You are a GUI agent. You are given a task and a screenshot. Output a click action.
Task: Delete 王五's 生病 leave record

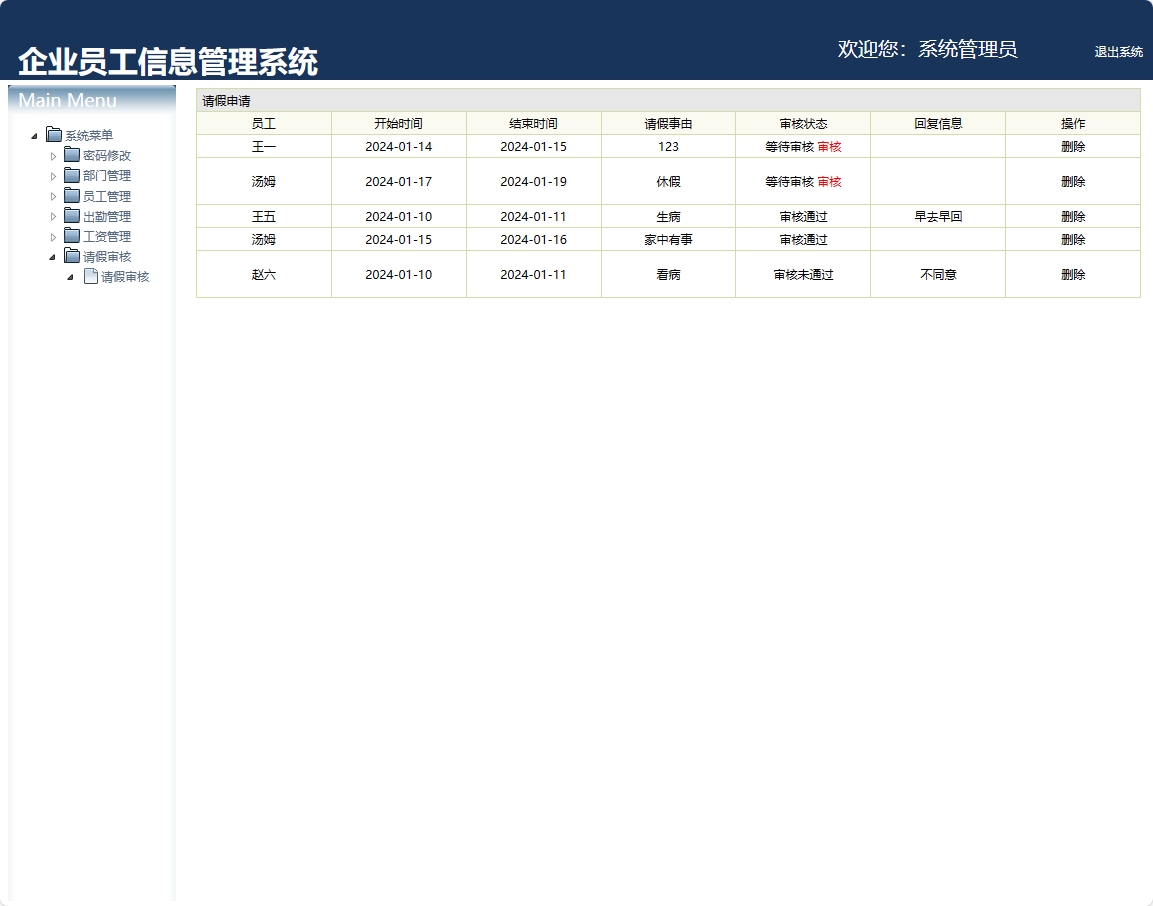point(1072,217)
